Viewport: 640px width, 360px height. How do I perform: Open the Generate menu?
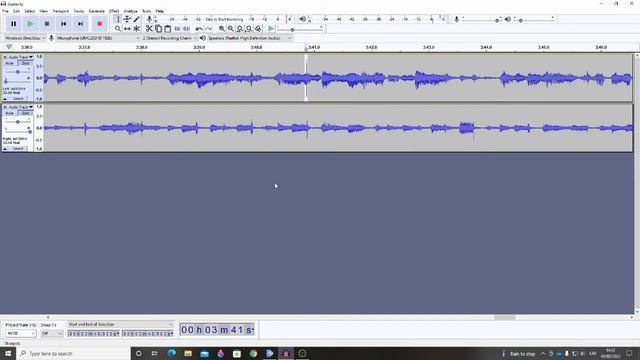click(97, 11)
